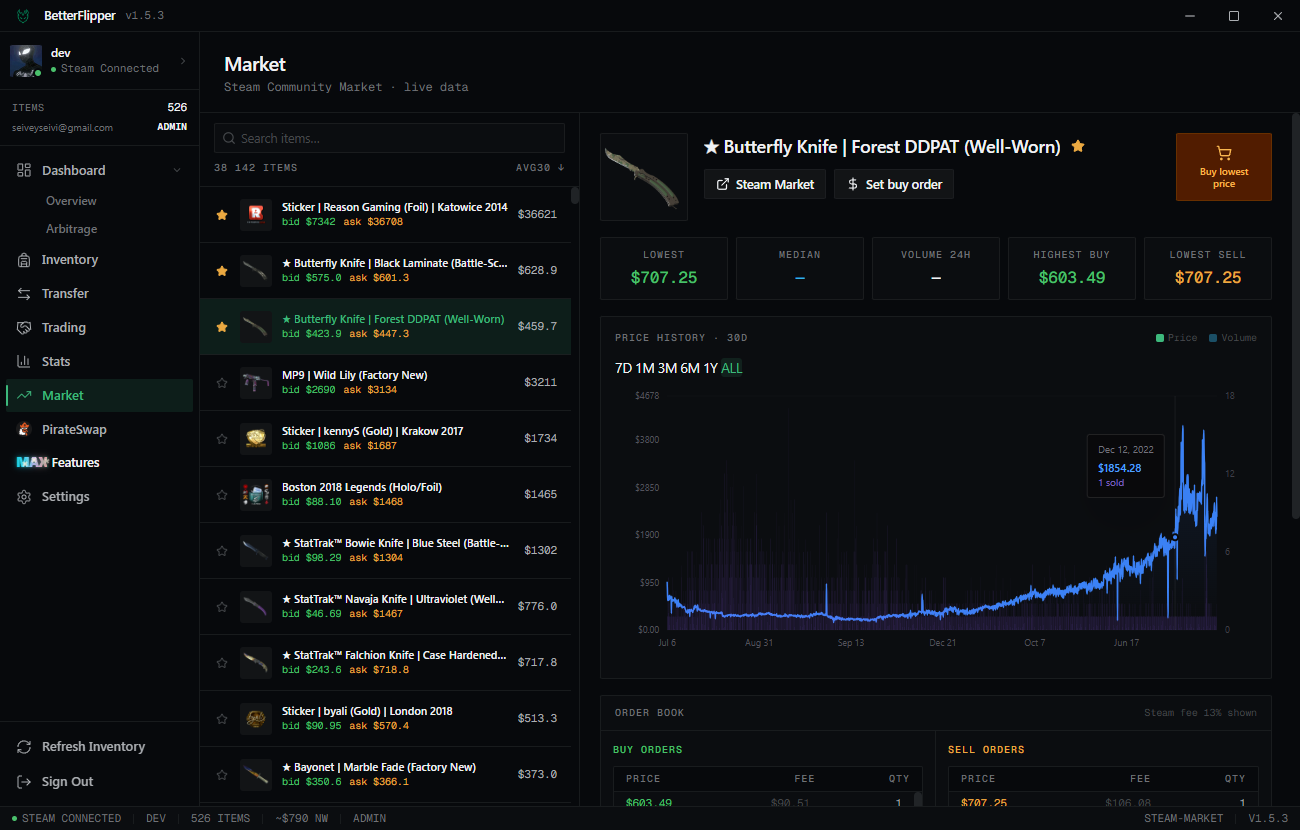The height and width of the screenshot is (830, 1300).
Task: Select StatTrak Navaja Knife Ultraviolet row
Action: [x=386, y=607]
